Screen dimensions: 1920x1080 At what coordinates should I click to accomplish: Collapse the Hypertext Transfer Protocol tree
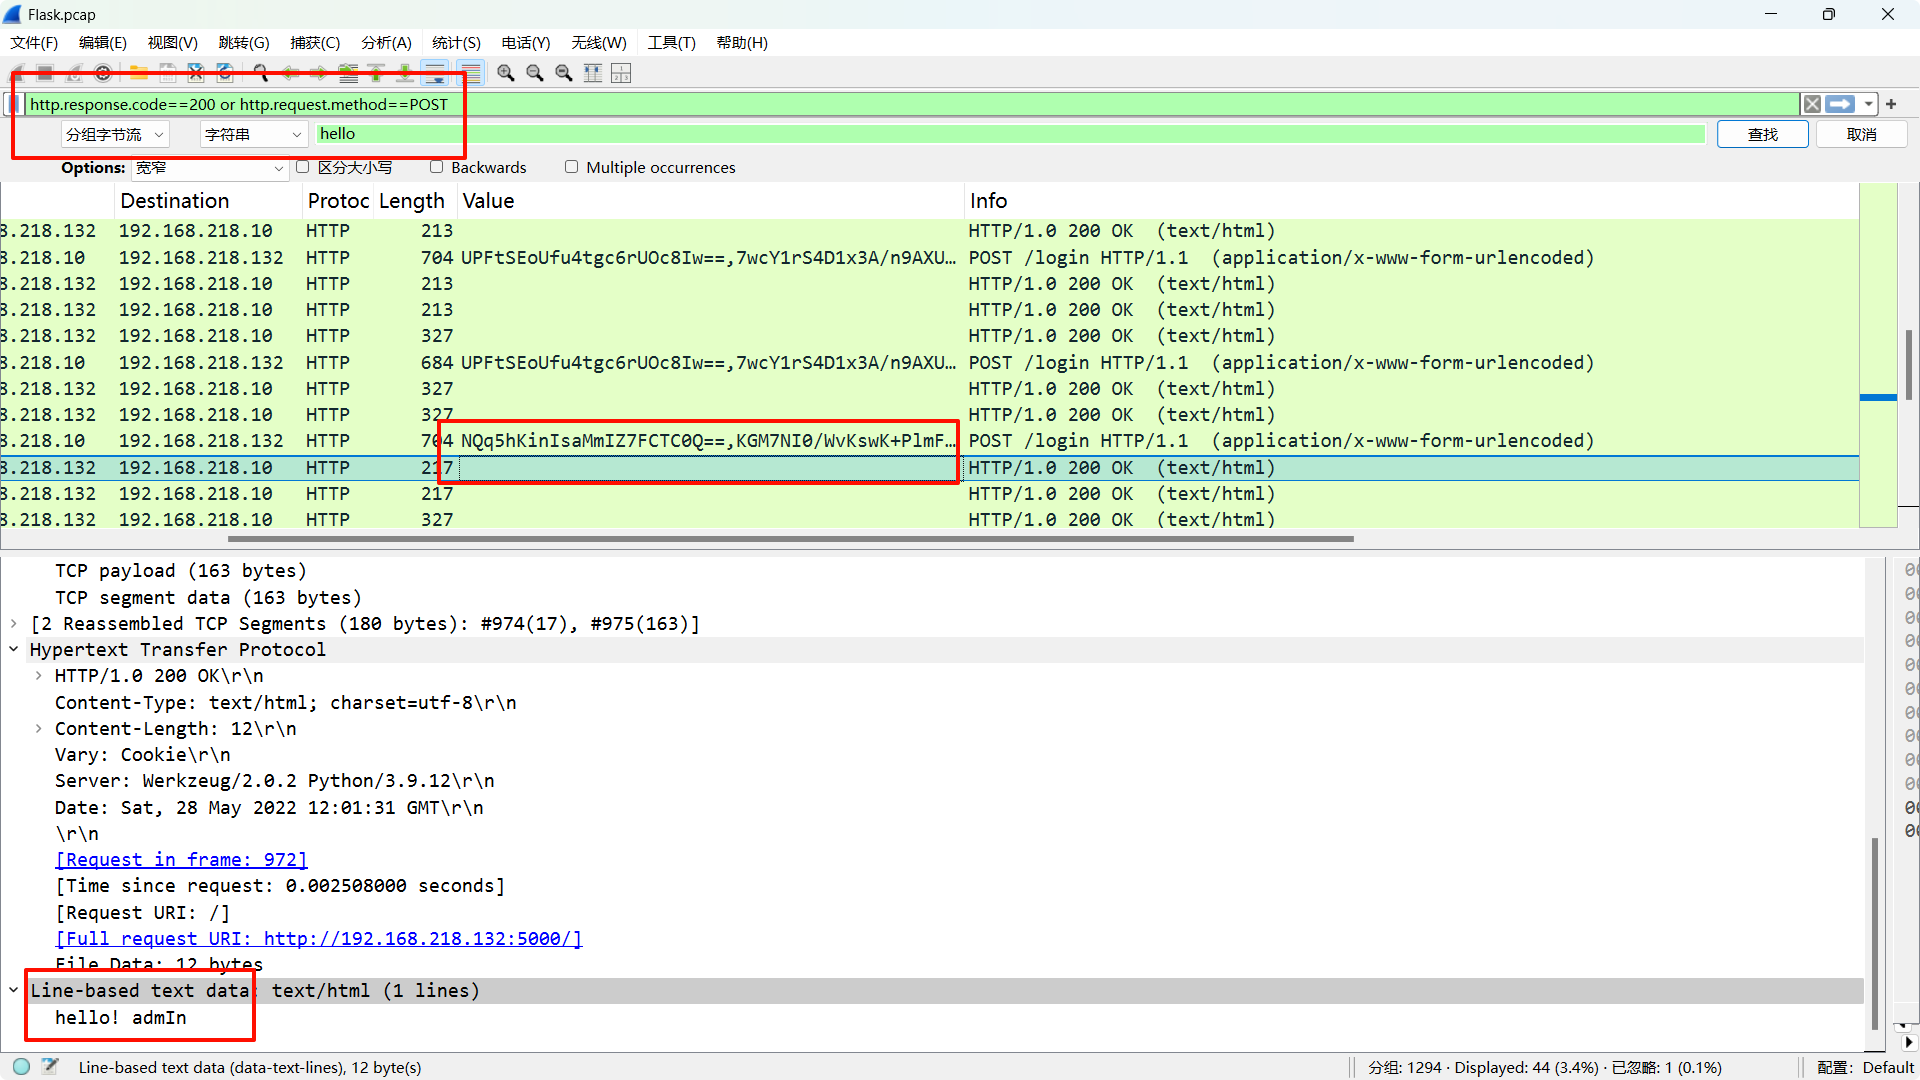pos(14,650)
